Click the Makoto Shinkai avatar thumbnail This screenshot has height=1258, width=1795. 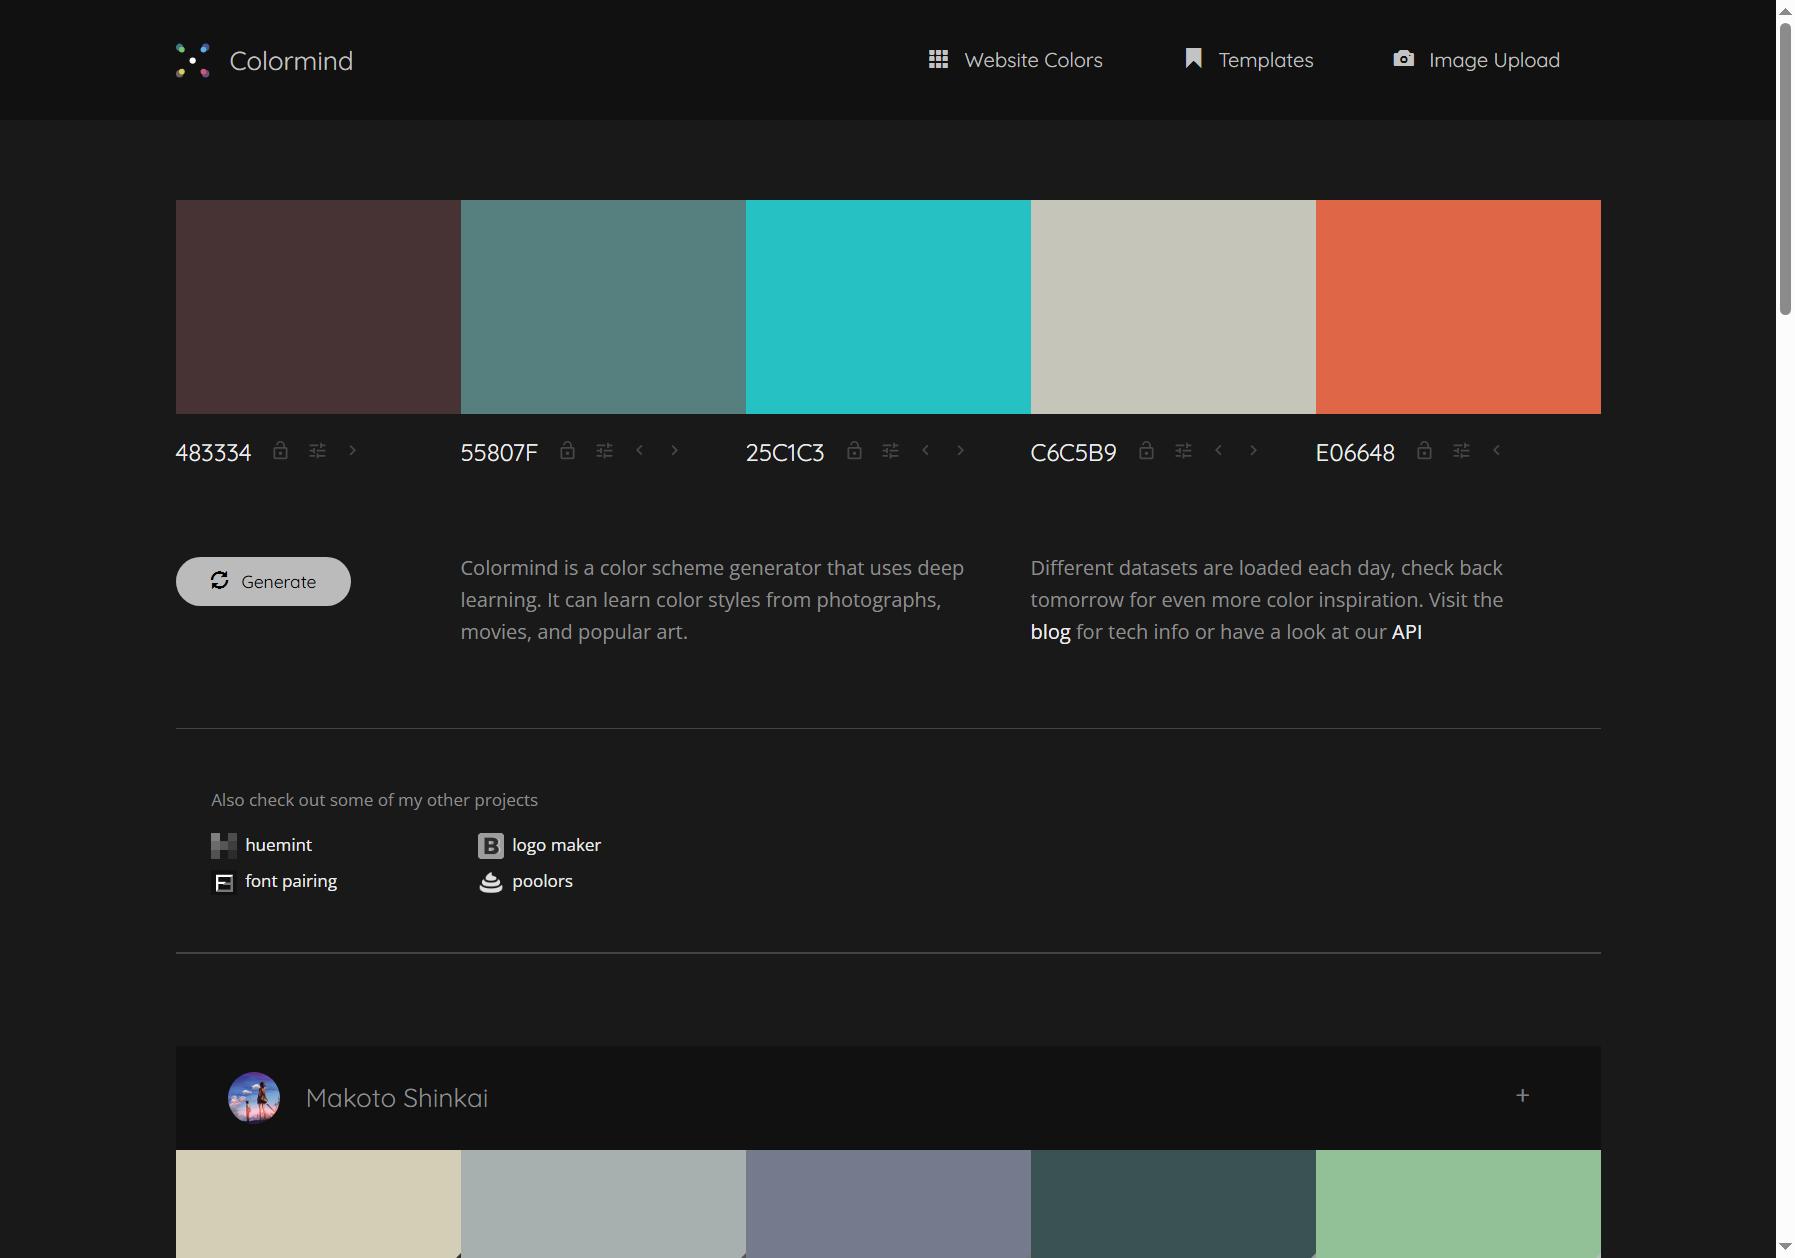[254, 1098]
